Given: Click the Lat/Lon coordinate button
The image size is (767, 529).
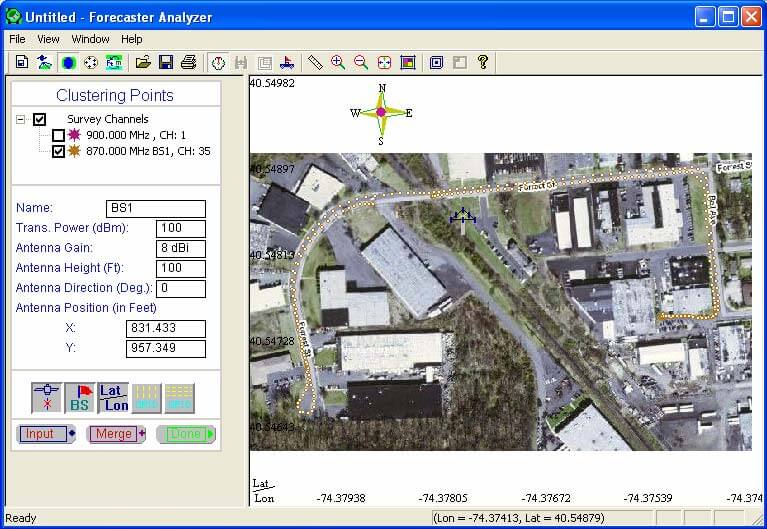Looking at the screenshot, I should [x=113, y=398].
